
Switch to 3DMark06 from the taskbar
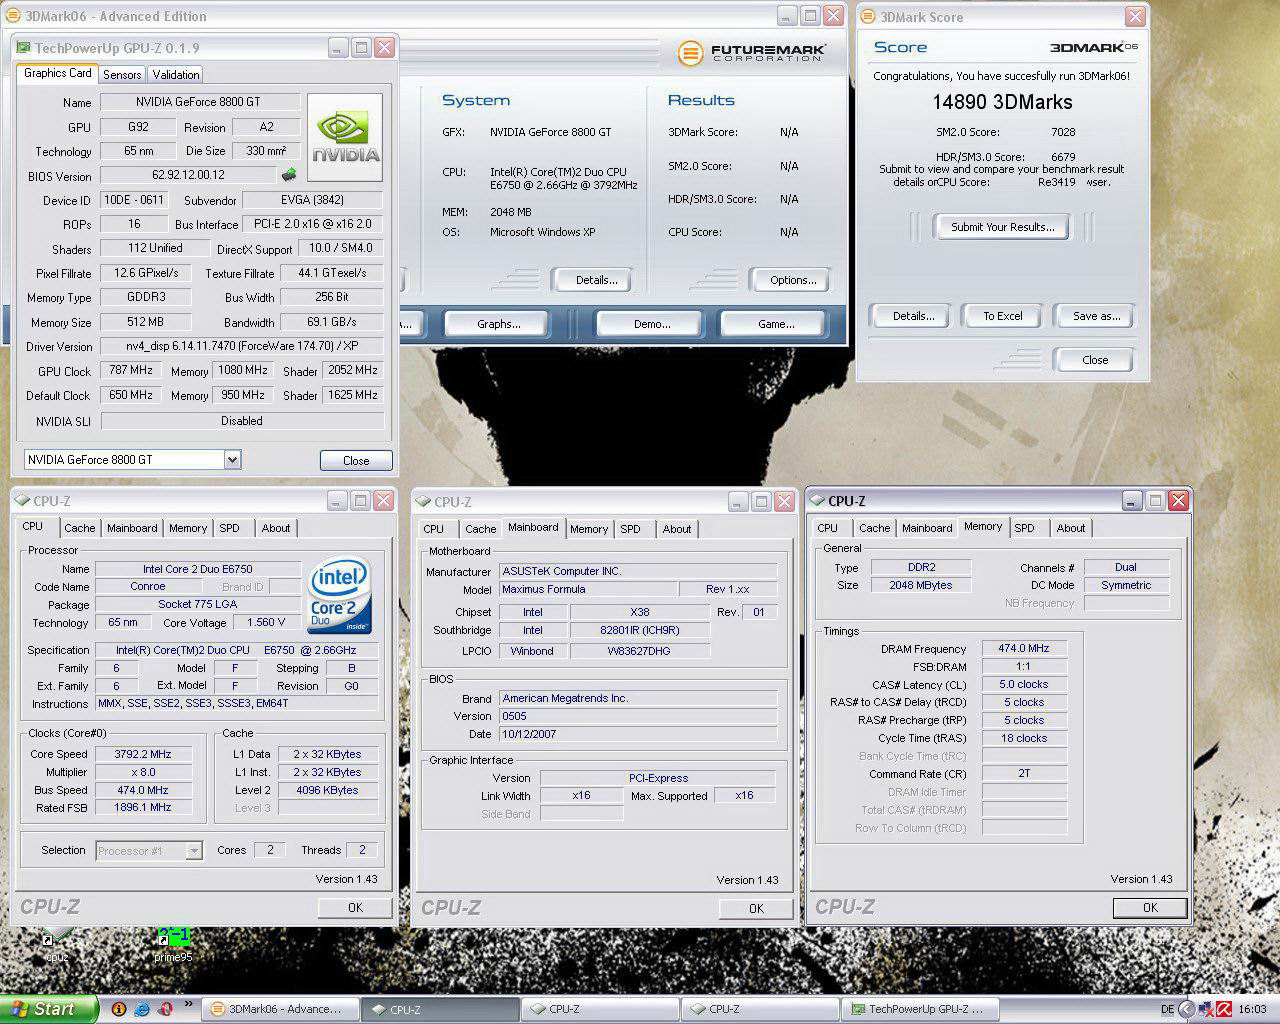[x=279, y=1009]
